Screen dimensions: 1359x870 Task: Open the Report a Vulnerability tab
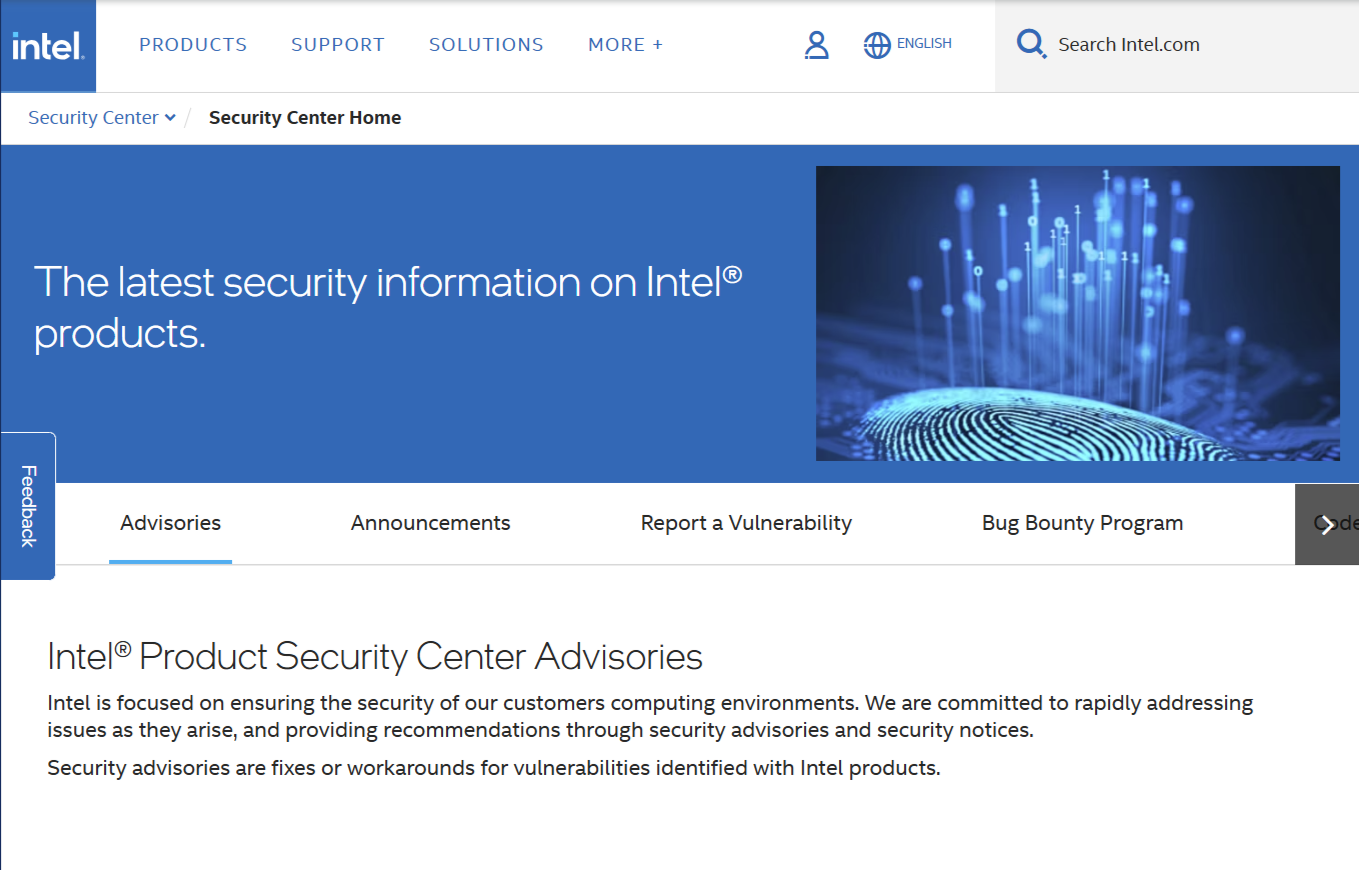(746, 522)
